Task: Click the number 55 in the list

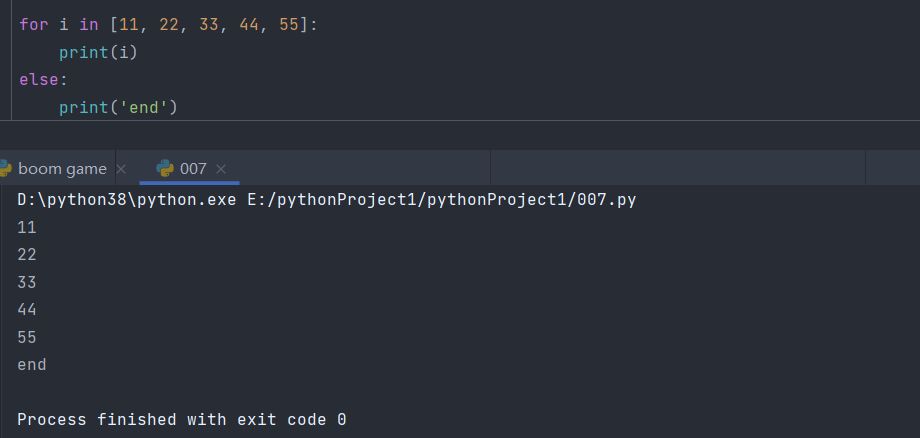Action: [289, 24]
